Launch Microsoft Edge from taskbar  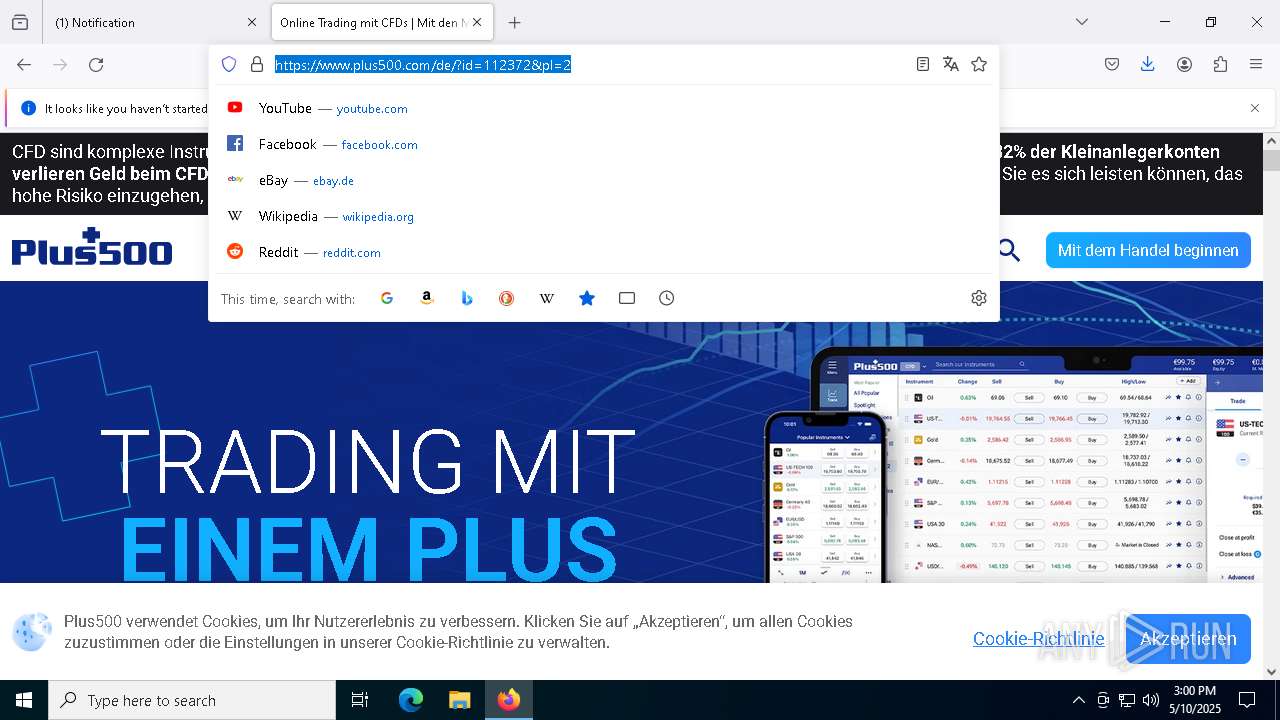tap(411, 700)
